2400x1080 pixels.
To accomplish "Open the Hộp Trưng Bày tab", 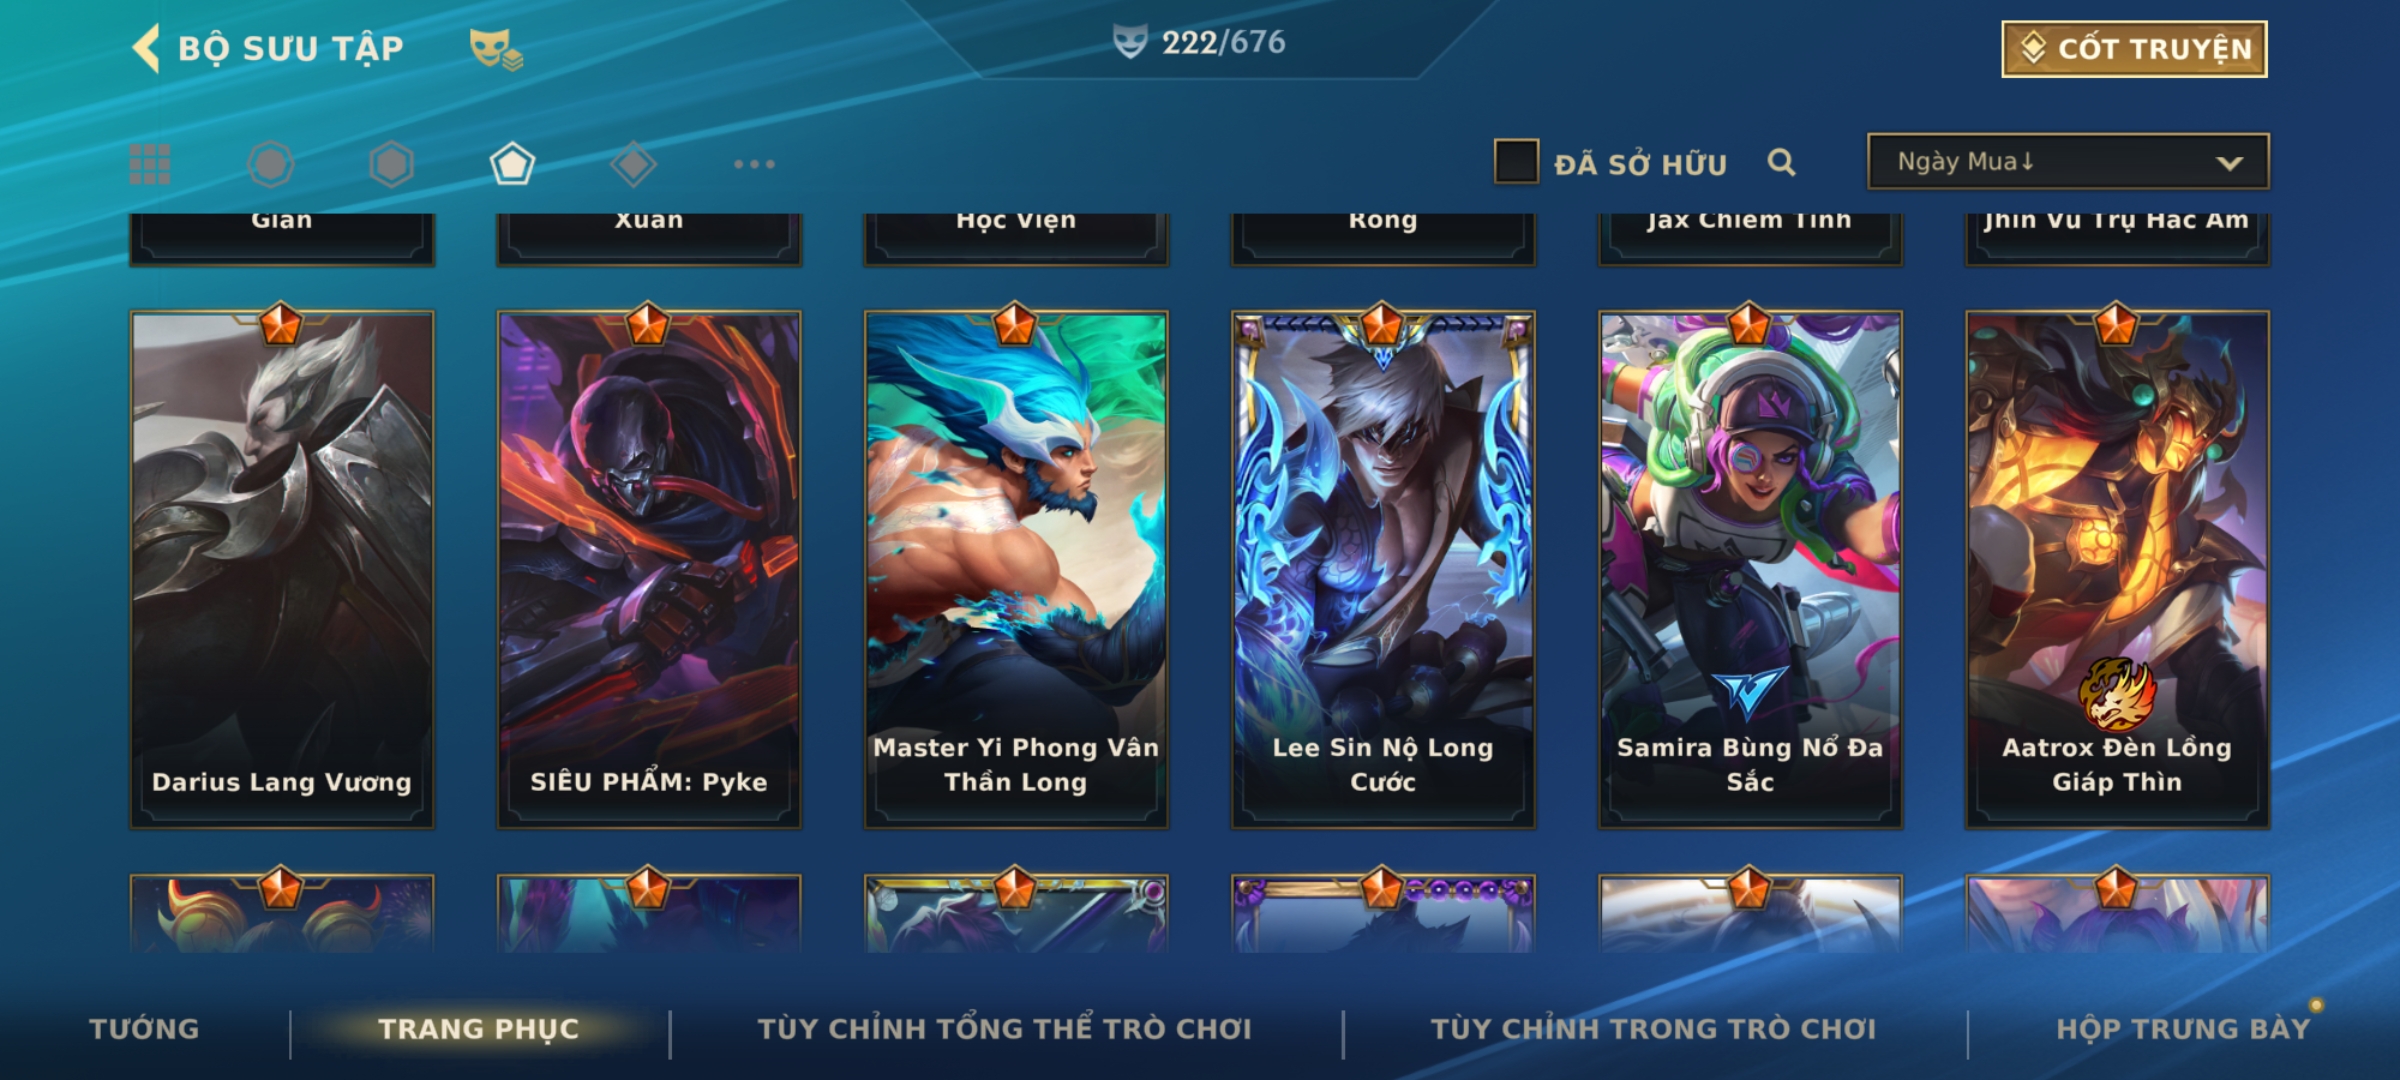I will point(2183,1029).
